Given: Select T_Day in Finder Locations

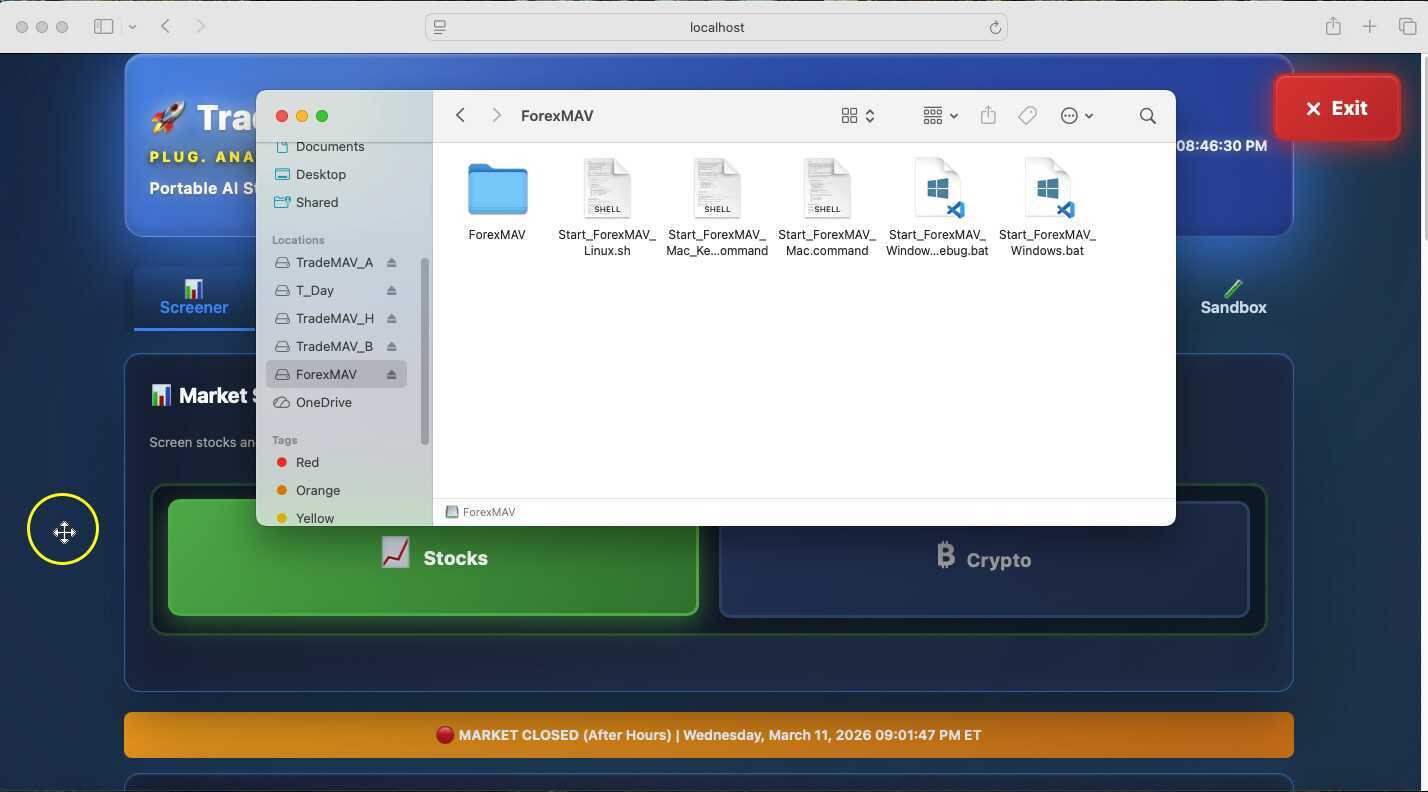Looking at the screenshot, I should (x=314, y=291).
